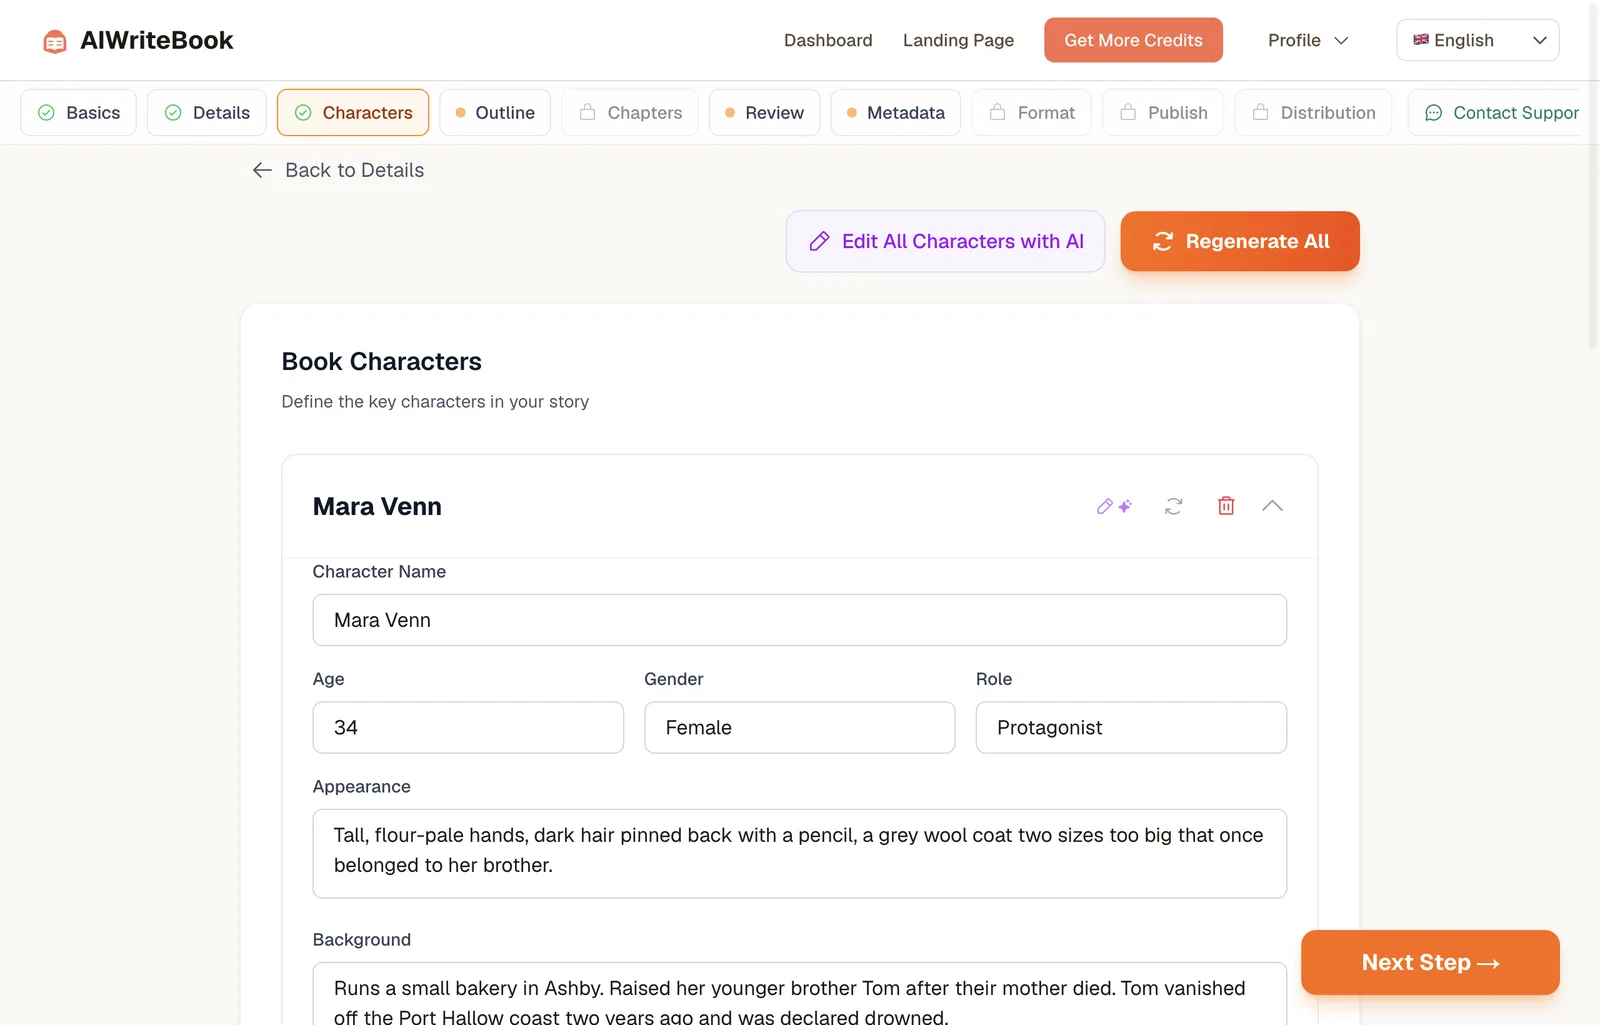Viewport: 1600px width, 1025px height.
Task: Click the Mara Venn card title
Action: coord(377,506)
